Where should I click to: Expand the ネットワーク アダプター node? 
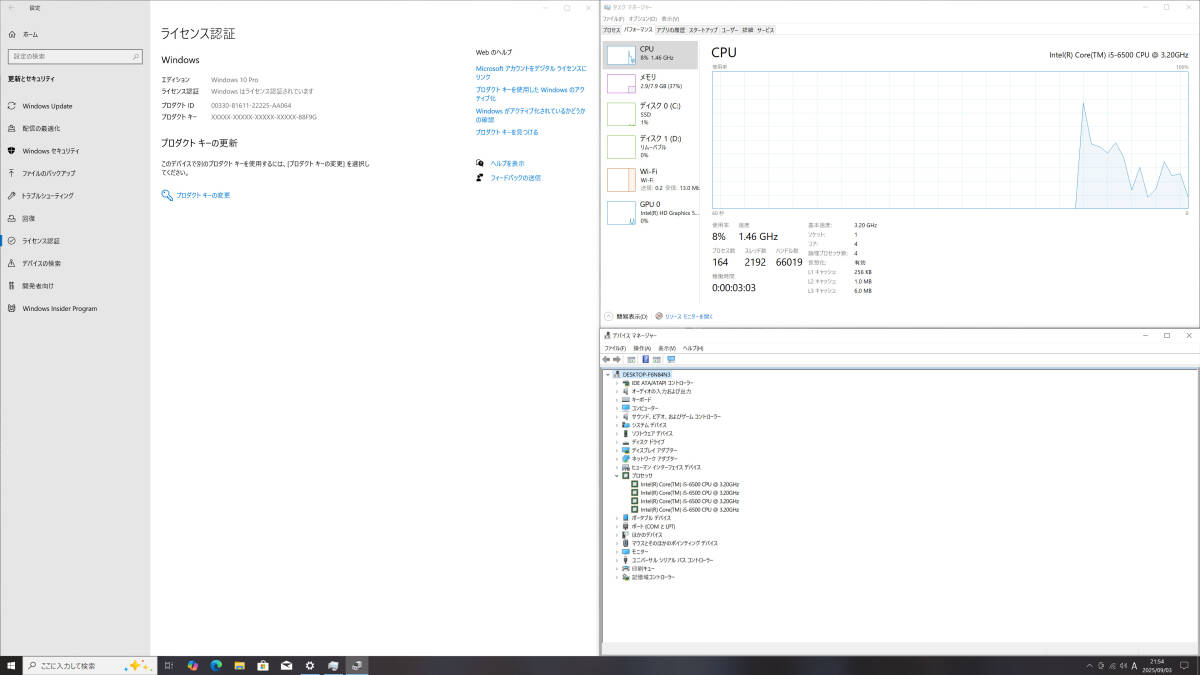click(617, 459)
